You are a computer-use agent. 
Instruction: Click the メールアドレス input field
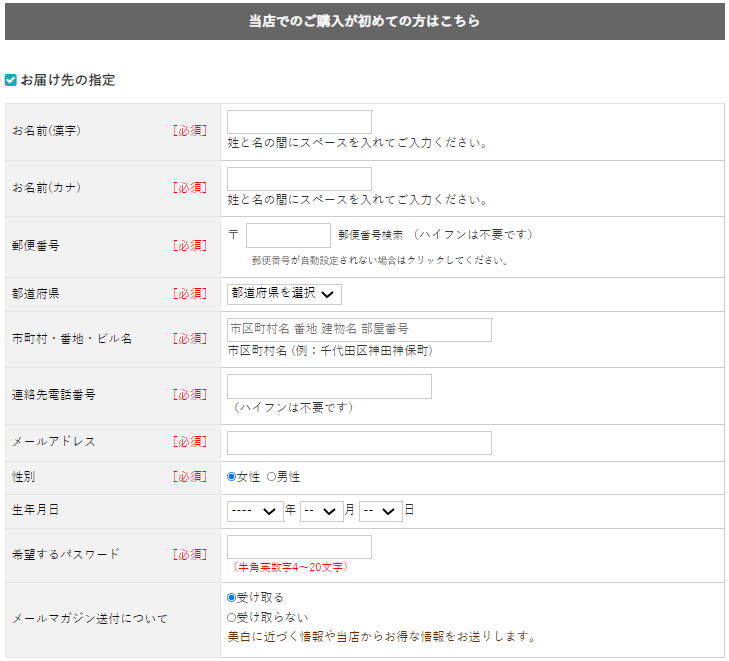click(x=359, y=442)
